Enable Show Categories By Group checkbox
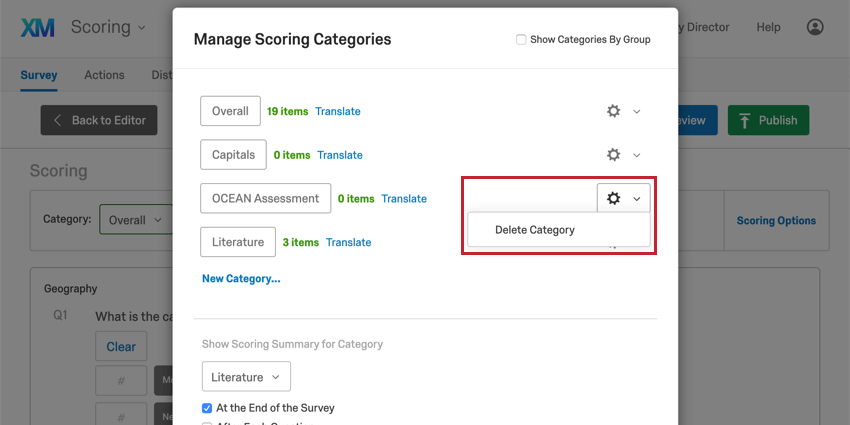850x425 pixels. pos(521,40)
